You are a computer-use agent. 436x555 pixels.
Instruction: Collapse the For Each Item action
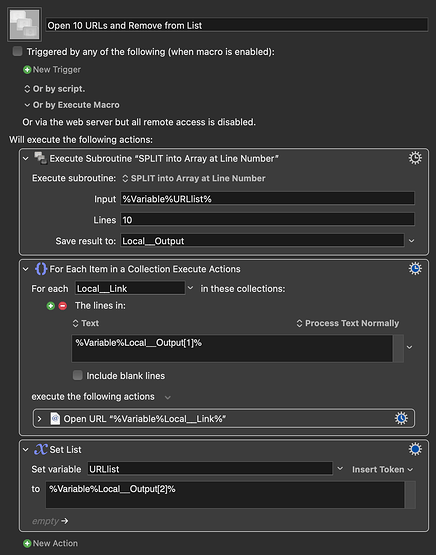tap(25, 269)
